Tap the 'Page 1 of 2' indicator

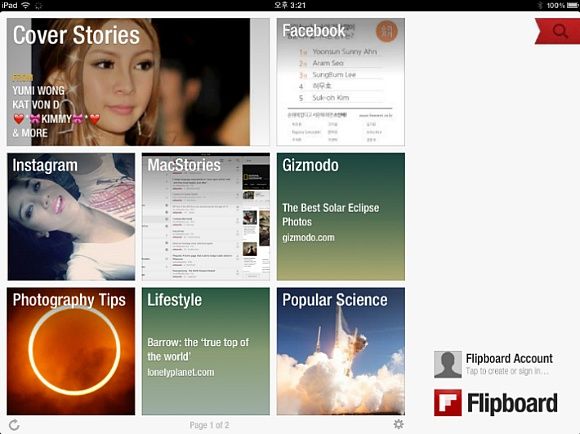pyautogui.click(x=209, y=425)
